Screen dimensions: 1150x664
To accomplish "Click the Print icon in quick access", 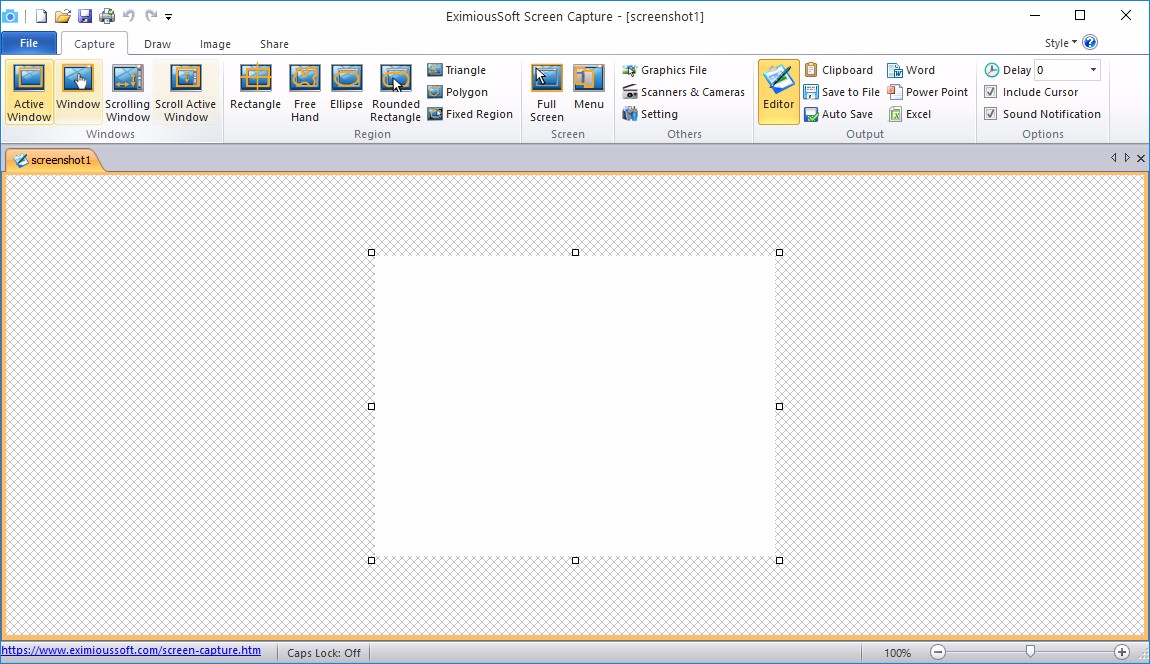I will [x=107, y=15].
